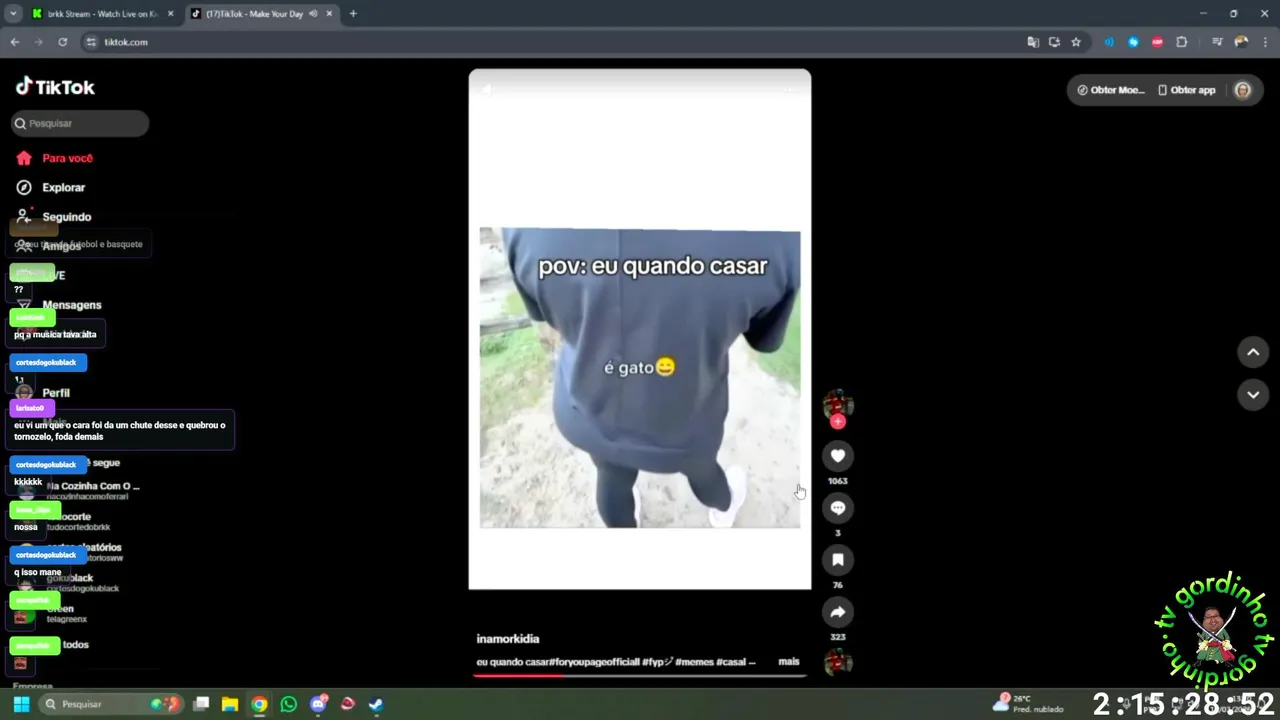The width and height of the screenshot is (1280, 720).
Task: Bookmark this page with the star icon
Action: (x=1076, y=42)
